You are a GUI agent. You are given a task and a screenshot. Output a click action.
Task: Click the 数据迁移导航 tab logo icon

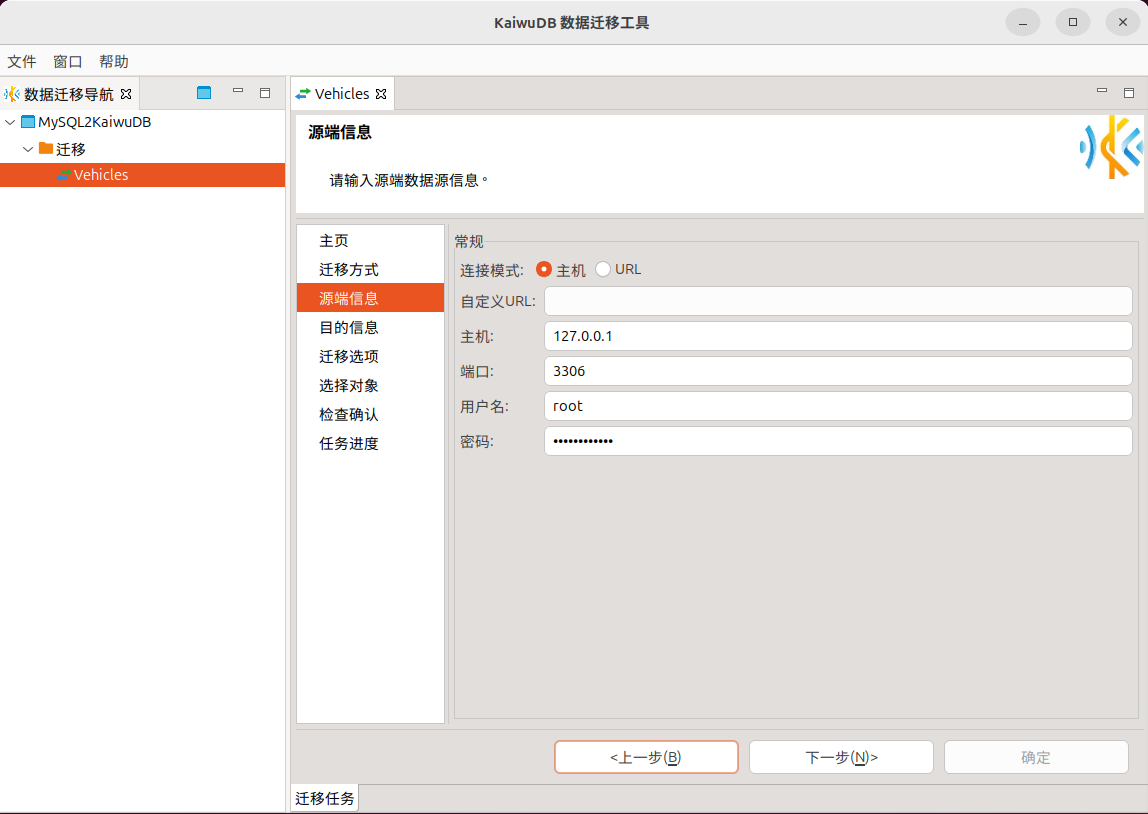tap(12, 94)
